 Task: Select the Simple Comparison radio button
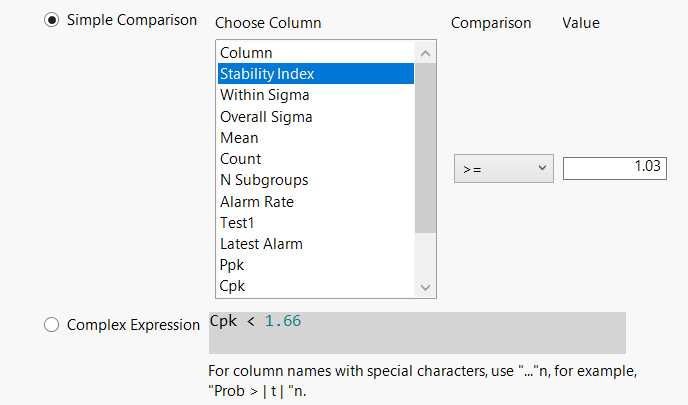click(x=52, y=21)
